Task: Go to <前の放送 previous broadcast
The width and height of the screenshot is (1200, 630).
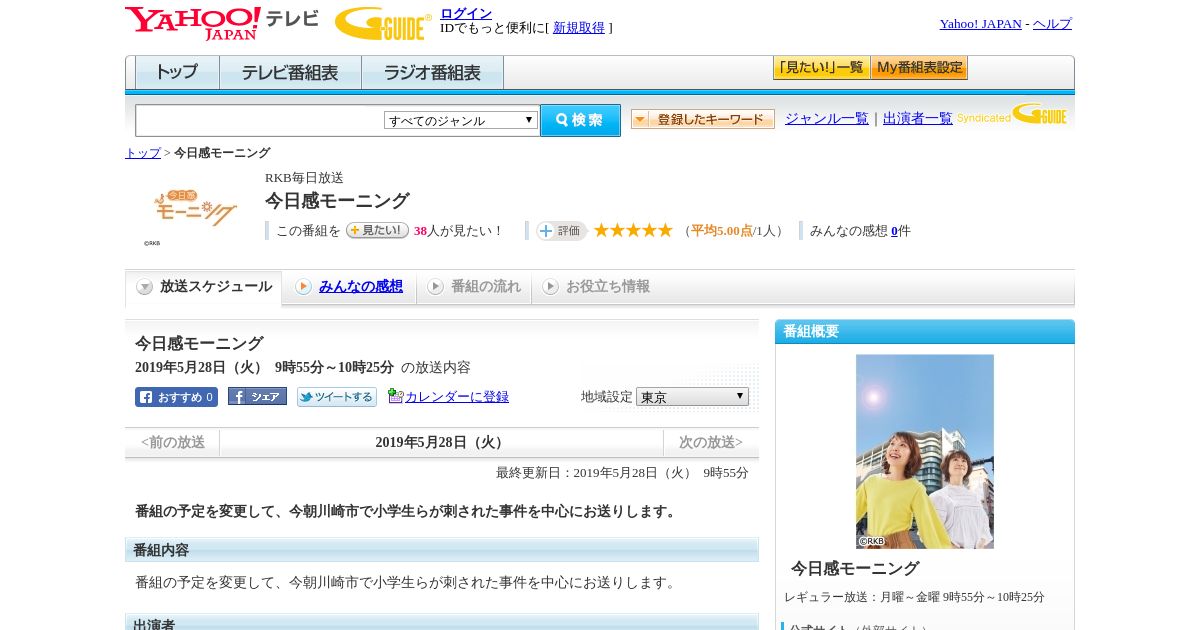Action: coord(172,443)
